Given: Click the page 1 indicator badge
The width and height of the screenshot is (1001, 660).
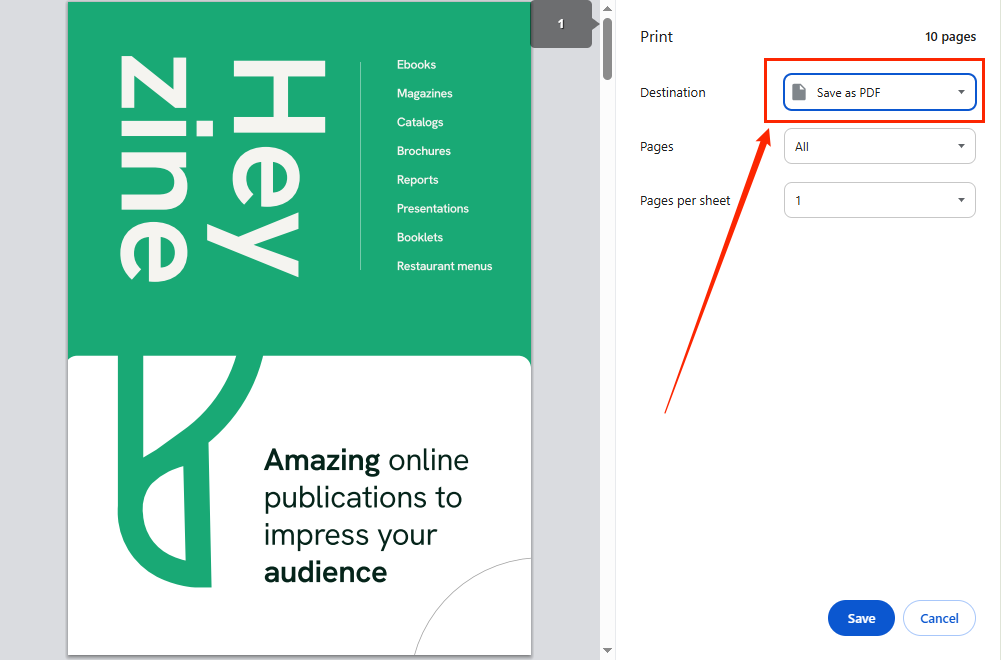Looking at the screenshot, I should click(x=561, y=24).
